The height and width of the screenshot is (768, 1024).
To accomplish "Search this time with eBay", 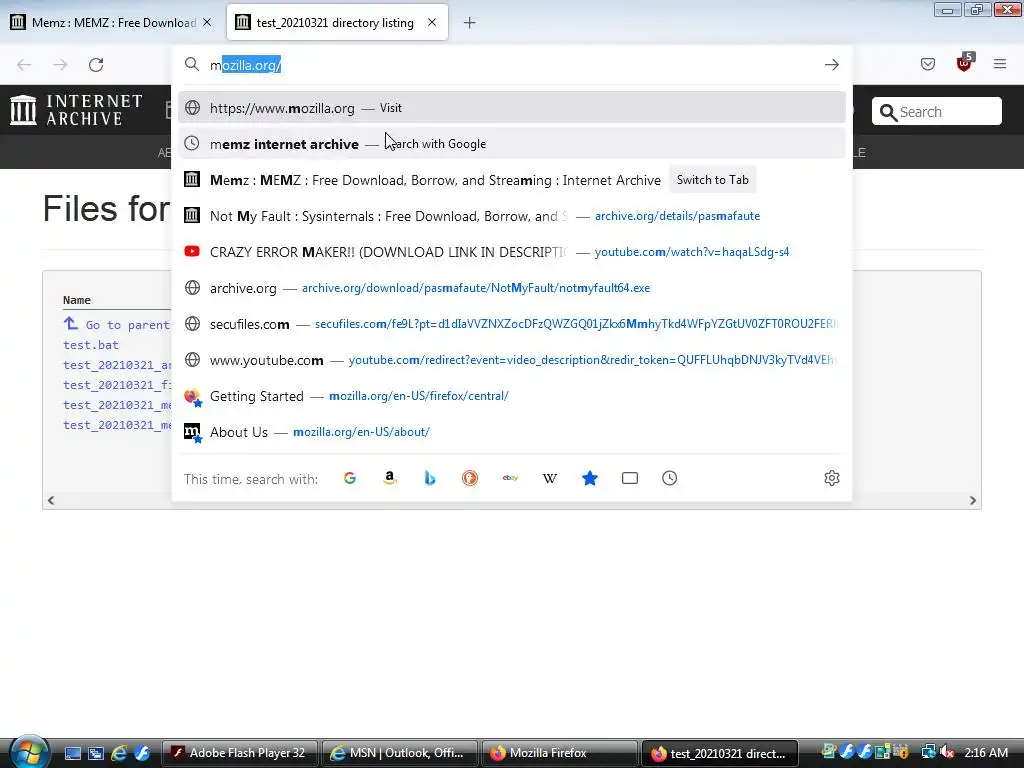I will tap(510, 478).
